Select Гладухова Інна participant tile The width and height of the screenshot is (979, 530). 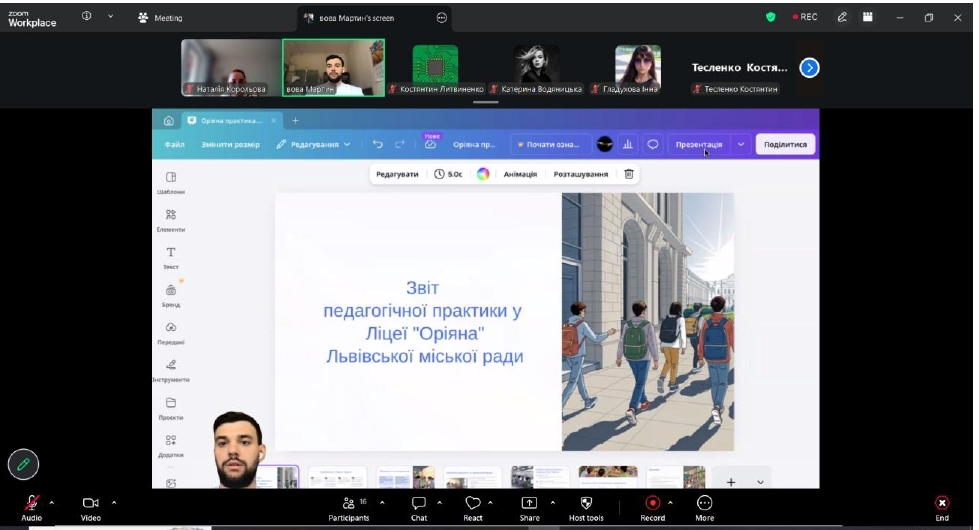pos(637,69)
